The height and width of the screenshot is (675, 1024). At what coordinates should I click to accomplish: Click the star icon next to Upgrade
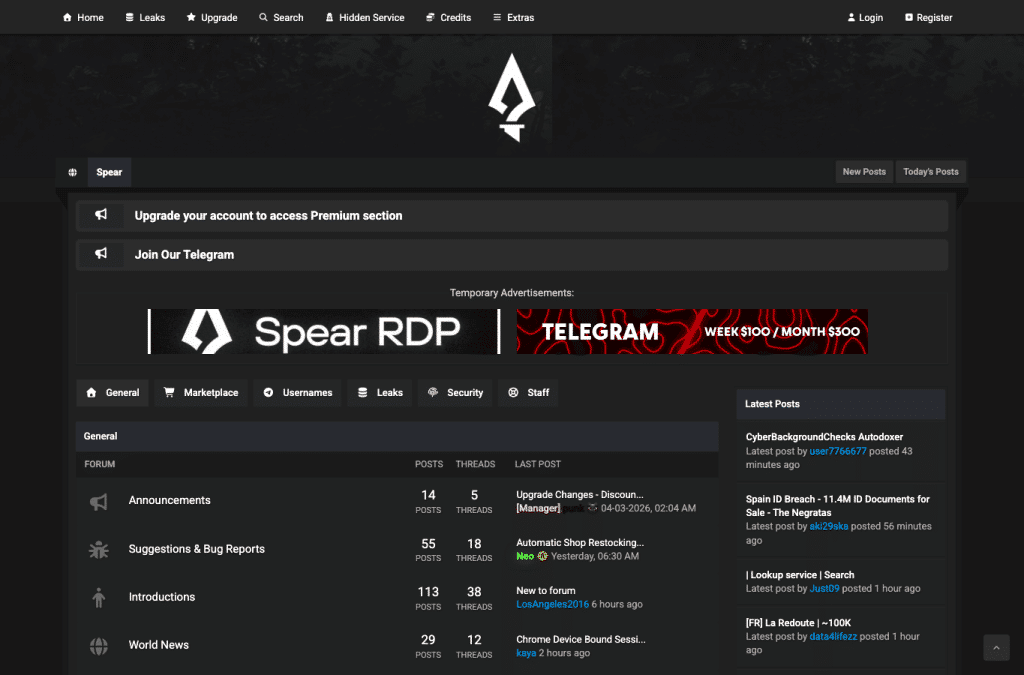(x=191, y=17)
